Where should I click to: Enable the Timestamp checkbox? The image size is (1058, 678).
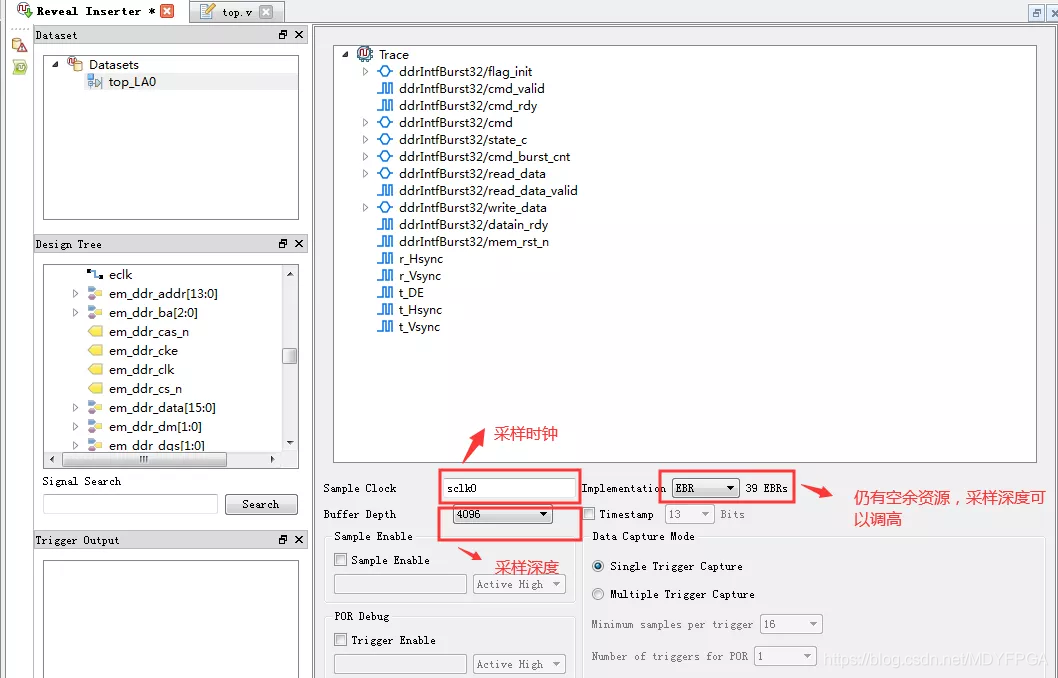589,514
